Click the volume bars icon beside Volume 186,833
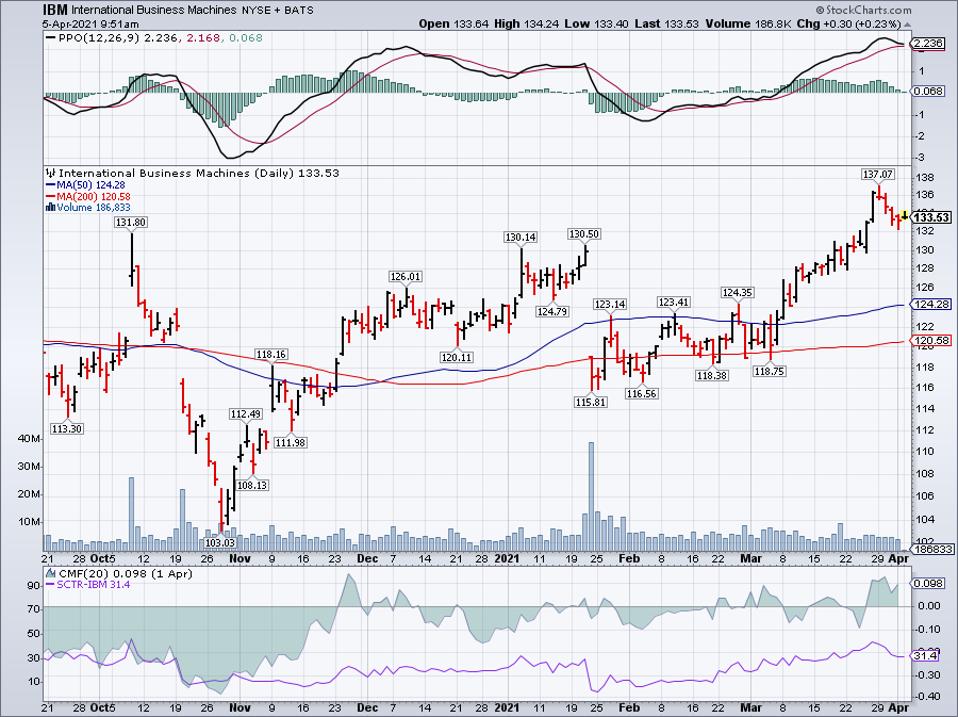The height and width of the screenshot is (717, 958). 51,208
